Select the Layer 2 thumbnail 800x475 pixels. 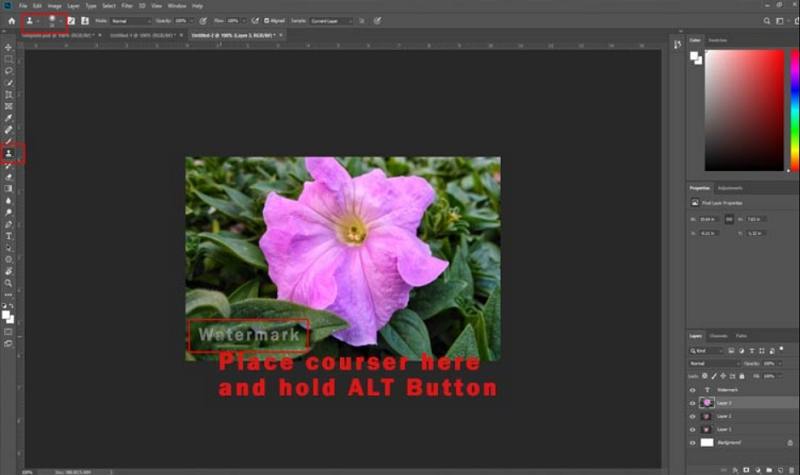706,415
